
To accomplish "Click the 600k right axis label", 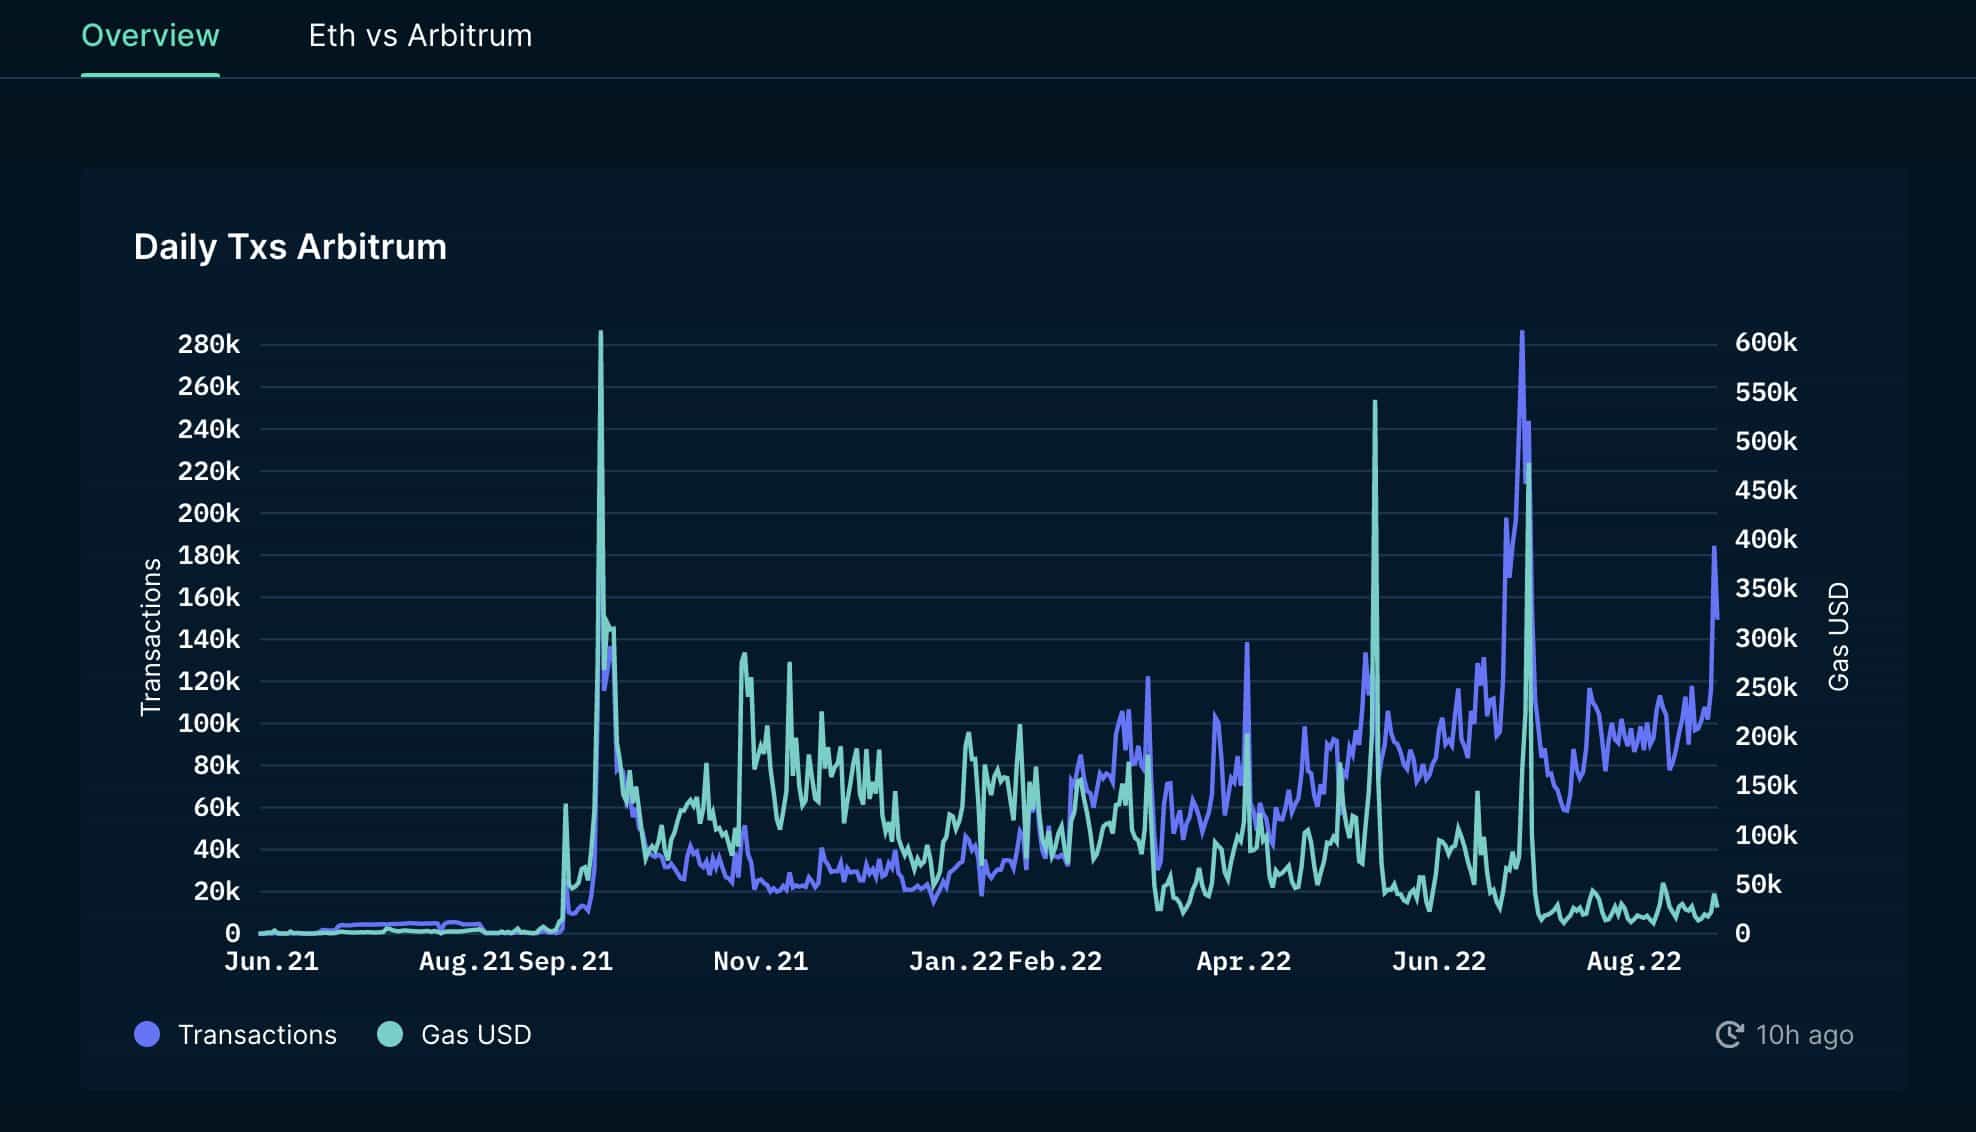I will point(1766,343).
